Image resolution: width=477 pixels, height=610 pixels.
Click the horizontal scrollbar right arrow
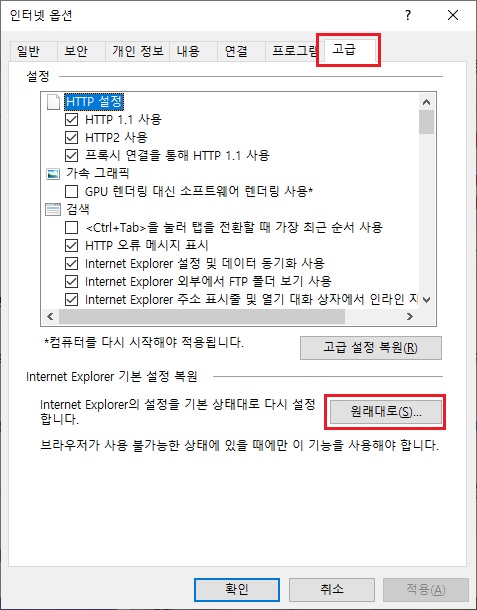(409, 317)
